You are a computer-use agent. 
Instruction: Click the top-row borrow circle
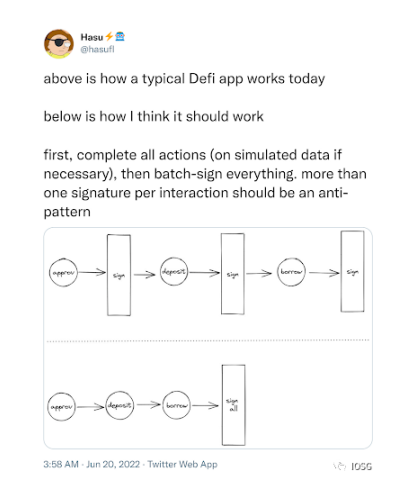[291, 272]
